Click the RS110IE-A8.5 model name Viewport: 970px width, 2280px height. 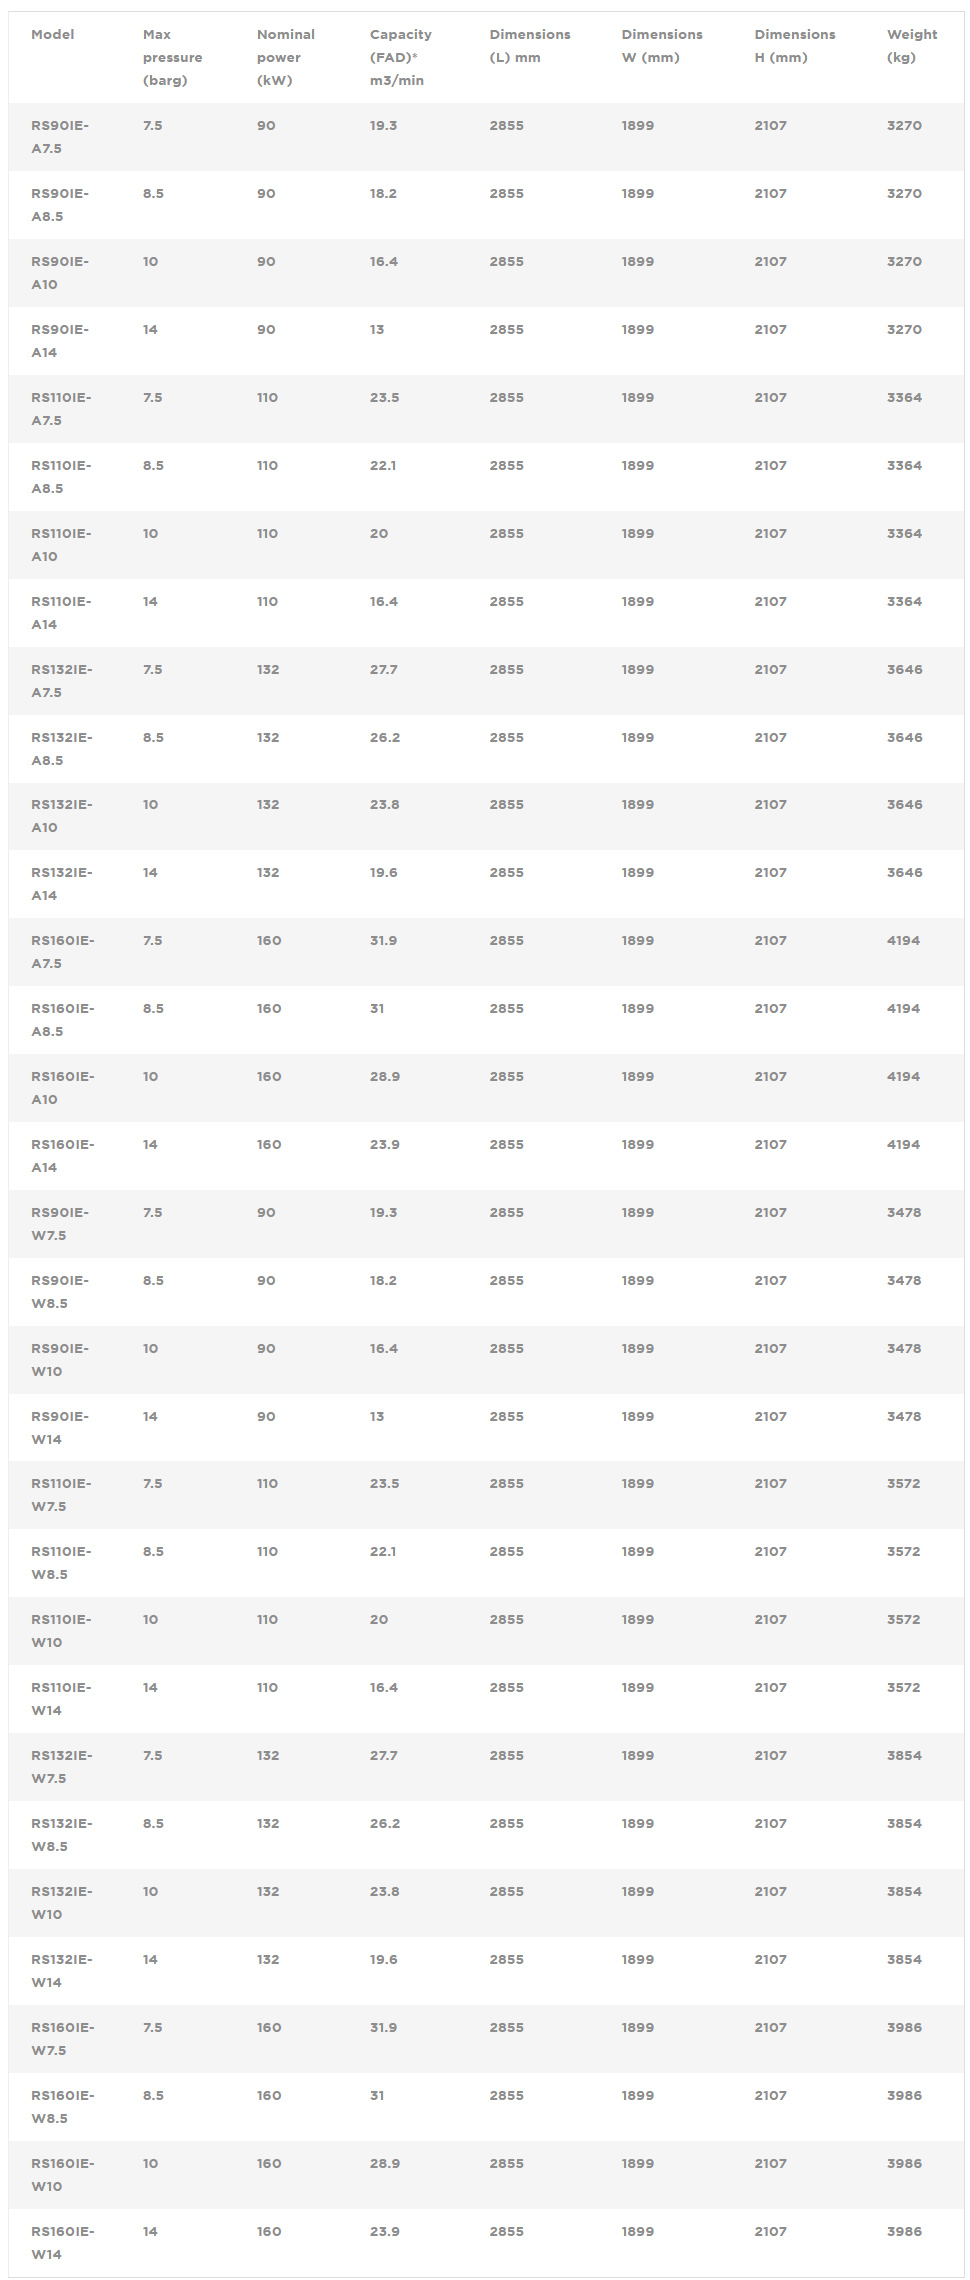(x=61, y=477)
